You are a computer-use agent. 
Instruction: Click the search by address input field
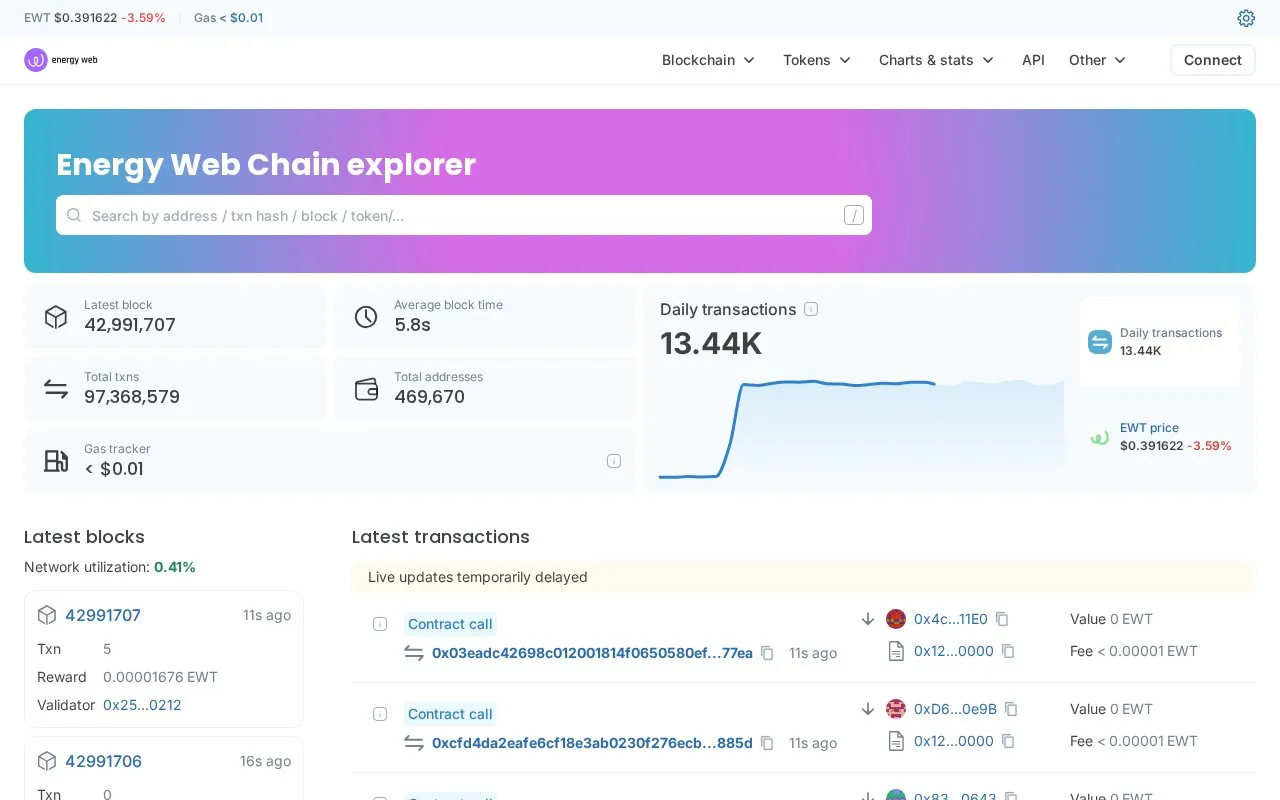pyautogui.click(x=464, y=215)
